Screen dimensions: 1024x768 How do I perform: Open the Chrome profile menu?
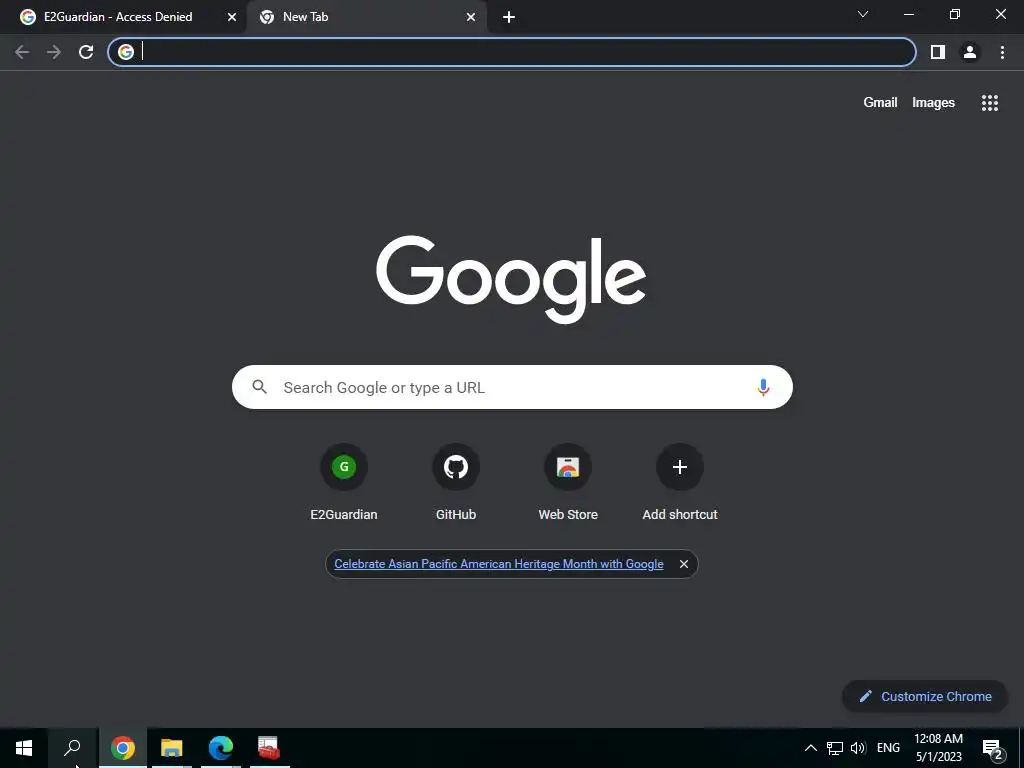tap(970, 52)
